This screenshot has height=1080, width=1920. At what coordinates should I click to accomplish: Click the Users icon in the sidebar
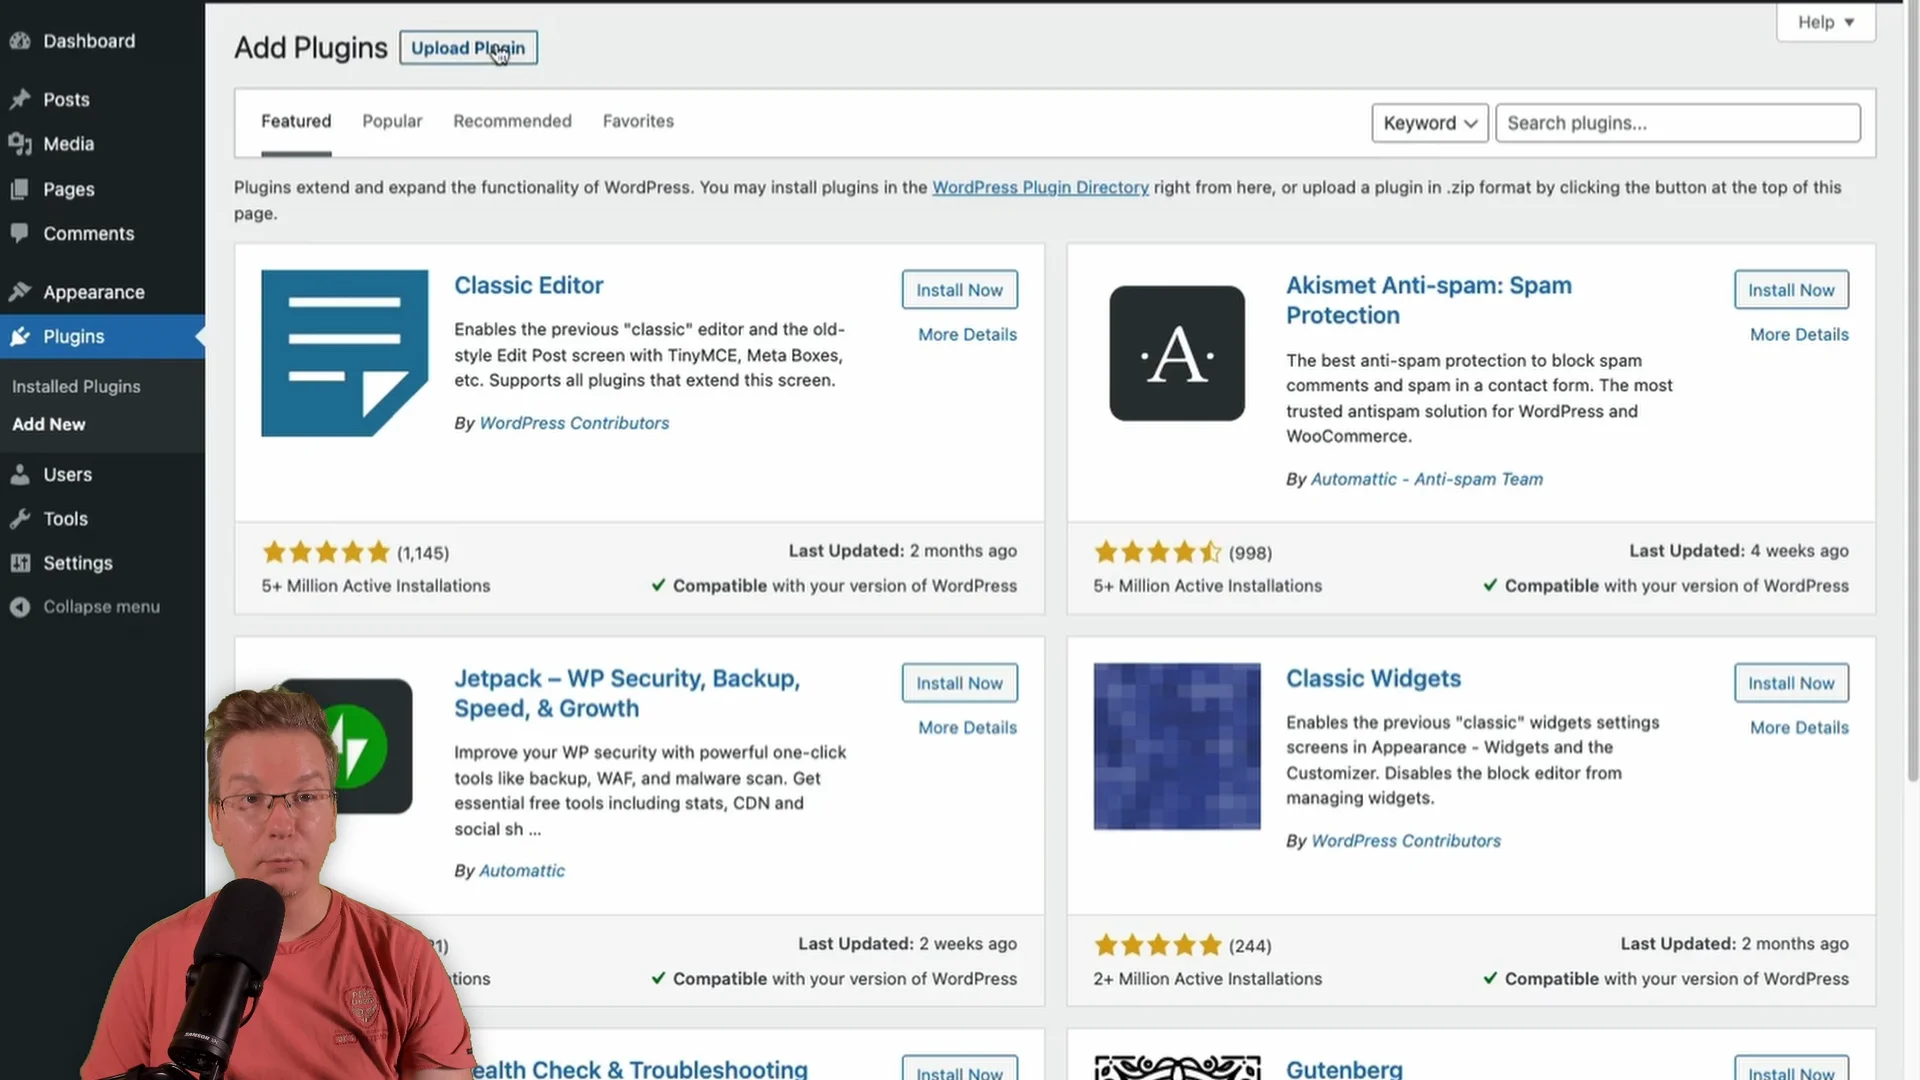click(22, 474)
